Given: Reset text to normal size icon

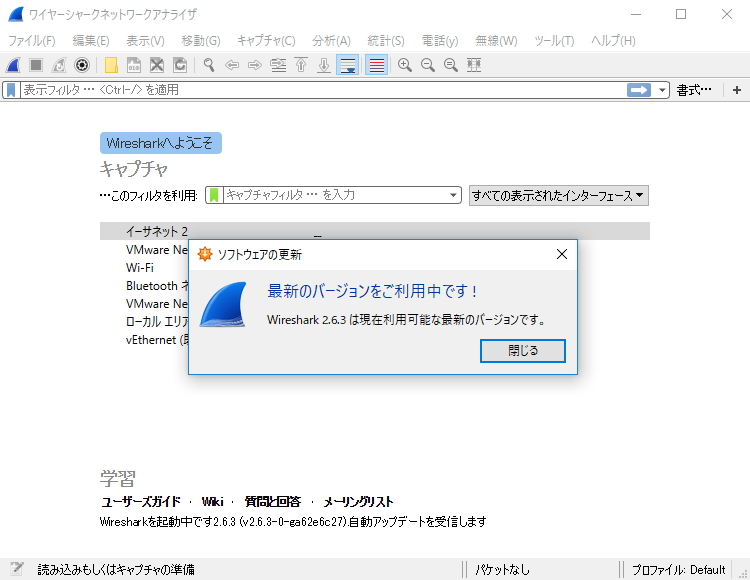Looking at the screenshot, I should click(x=451, y=65).
